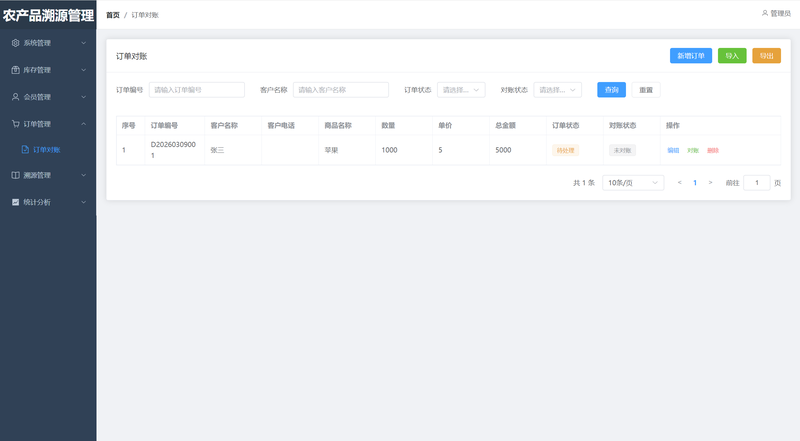Open the 订单状态 filter dropdown
The width and height of the screenshot is (800, 441).
click(461, 90)
